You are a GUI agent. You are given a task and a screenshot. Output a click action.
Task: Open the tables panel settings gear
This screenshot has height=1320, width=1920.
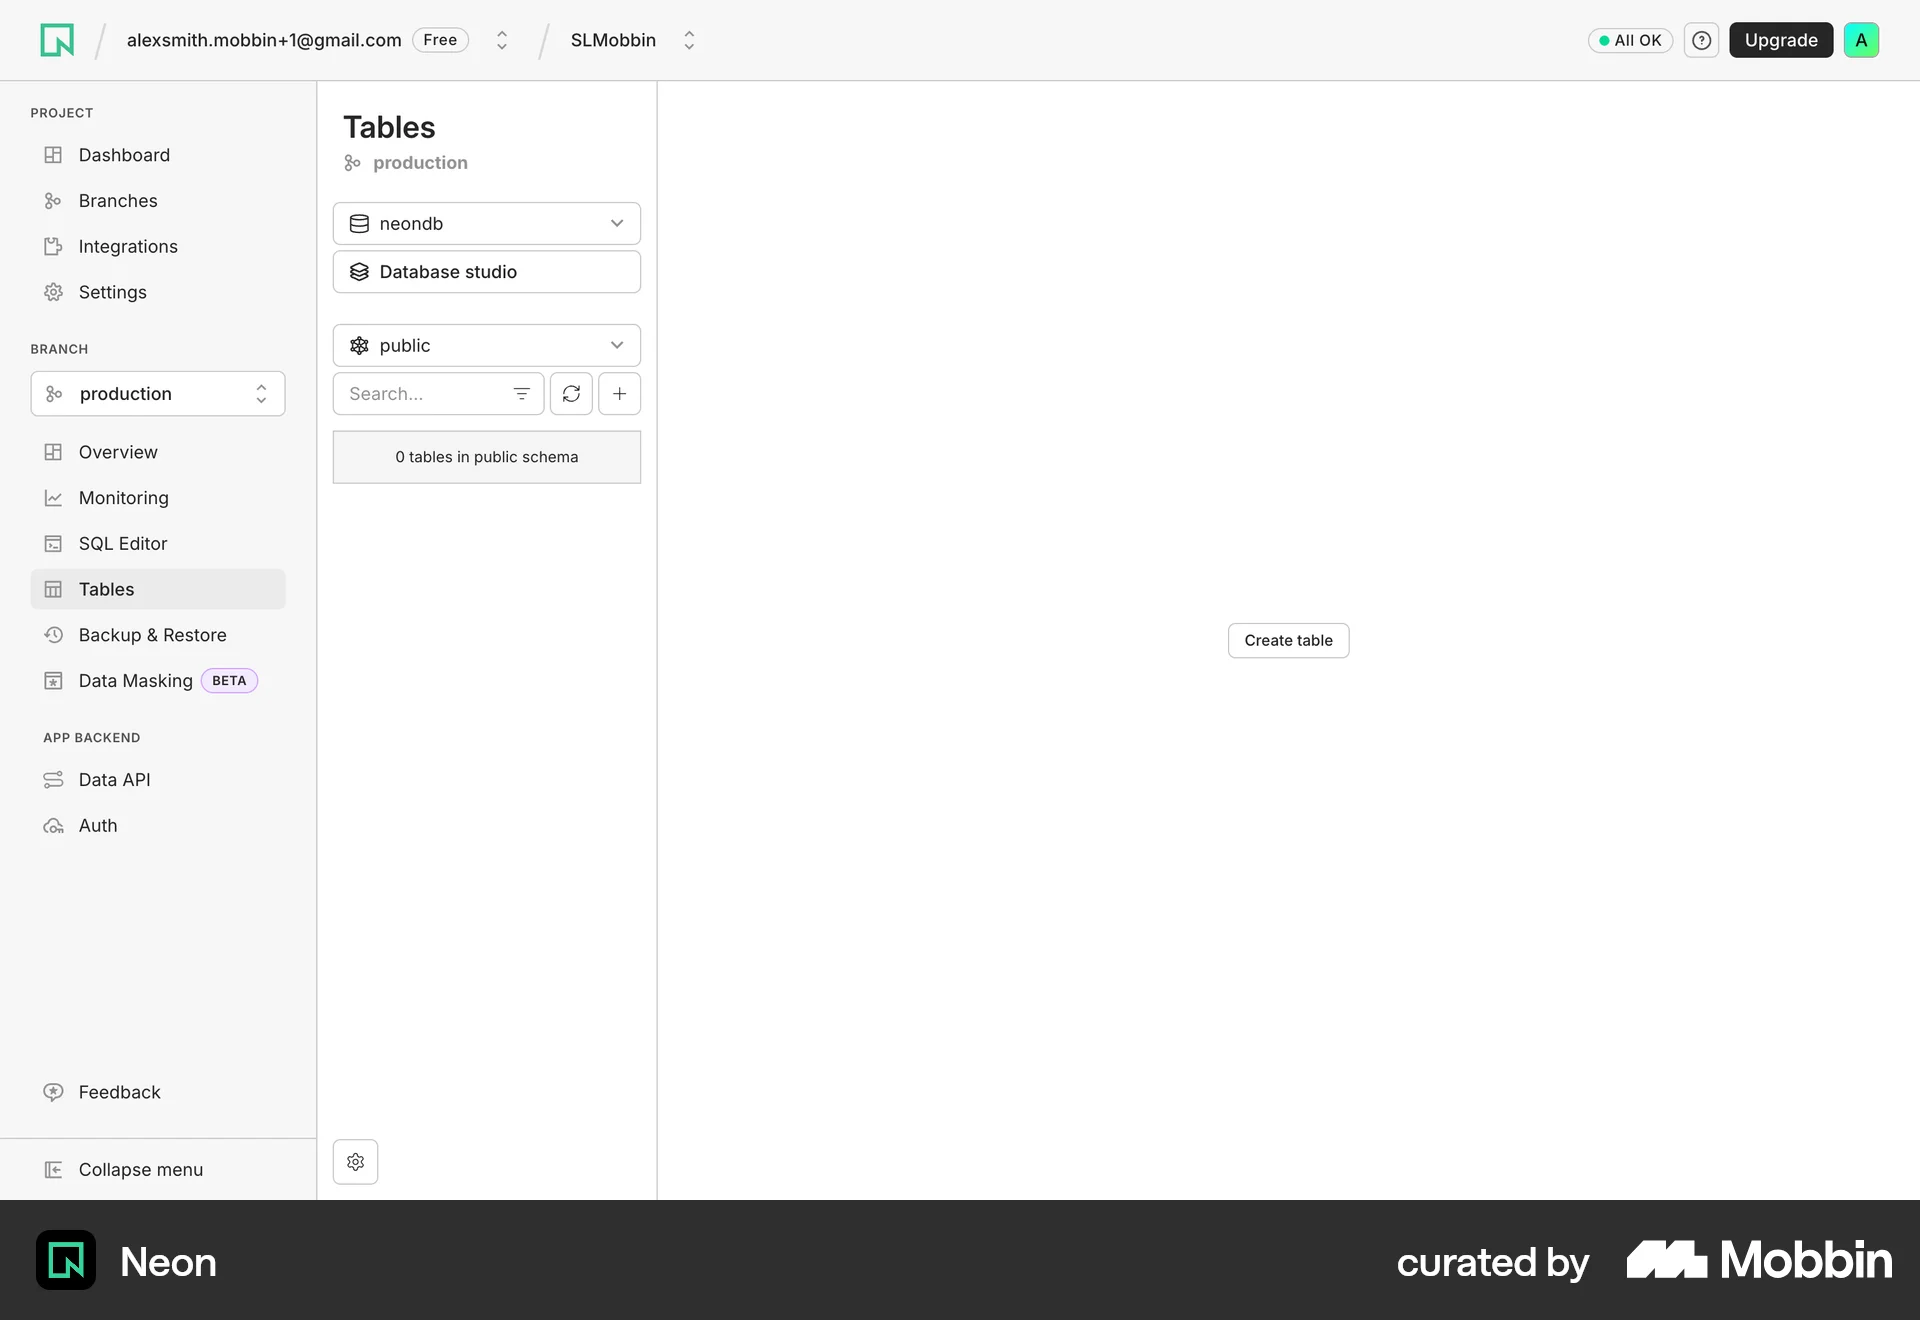click(355, 1162)
